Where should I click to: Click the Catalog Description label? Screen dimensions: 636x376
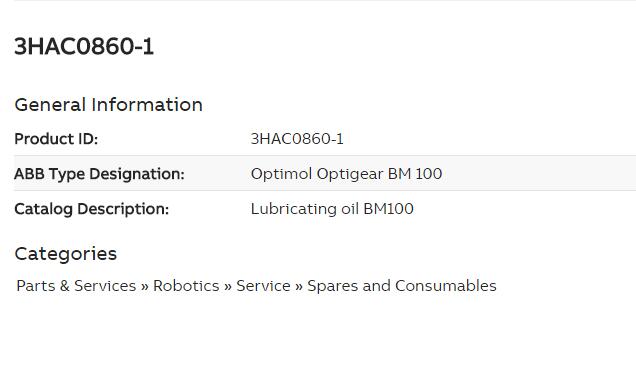pos(92,209)
